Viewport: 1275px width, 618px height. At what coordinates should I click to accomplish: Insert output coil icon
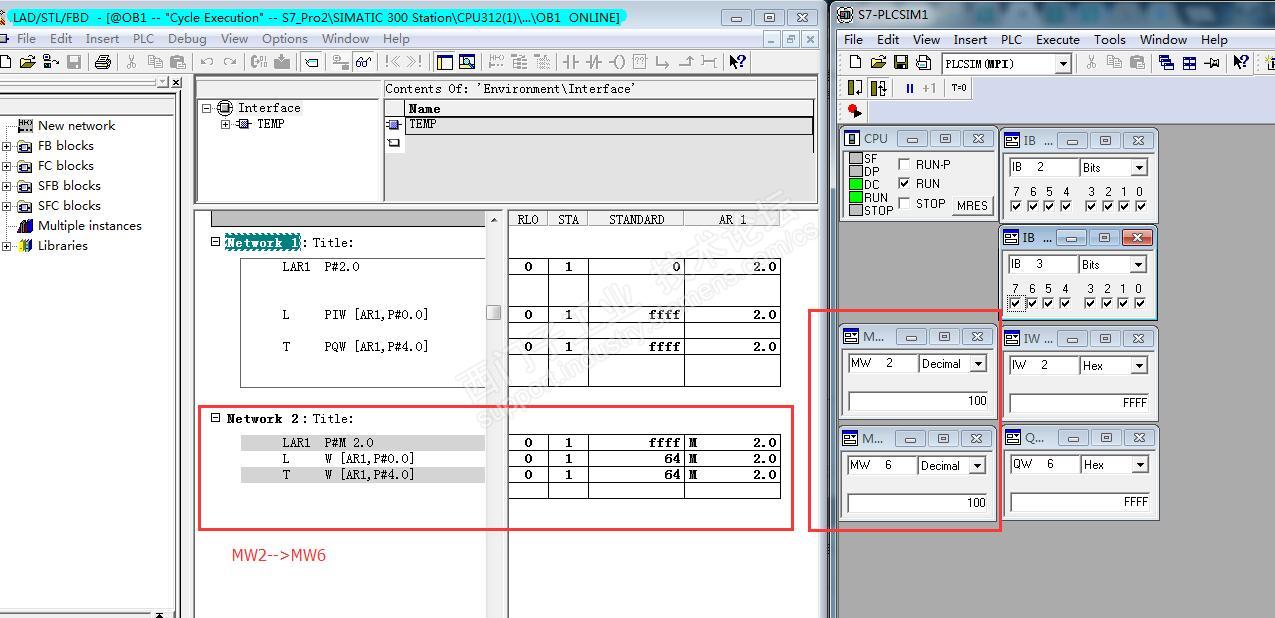pyautogui.click(x=617, y=62)
